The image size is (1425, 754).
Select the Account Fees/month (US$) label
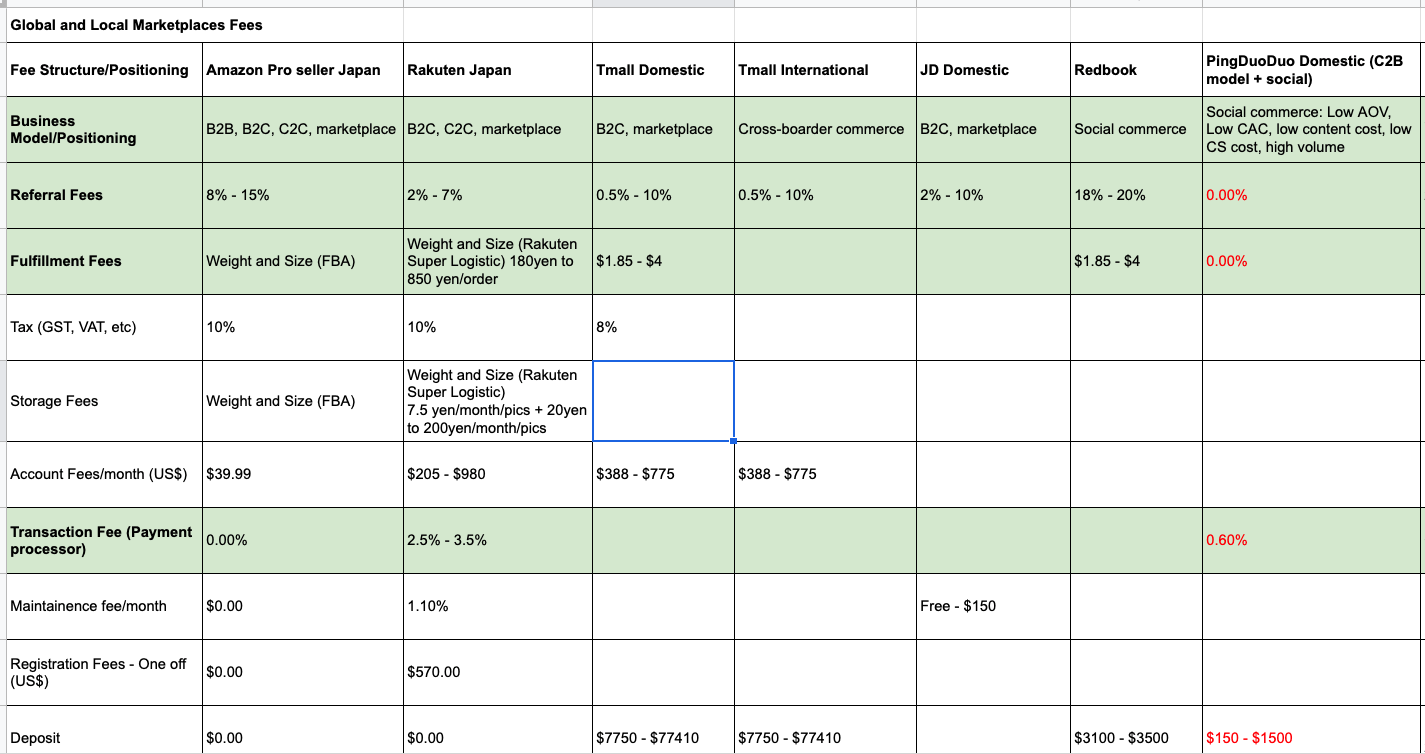pos(104,474)
